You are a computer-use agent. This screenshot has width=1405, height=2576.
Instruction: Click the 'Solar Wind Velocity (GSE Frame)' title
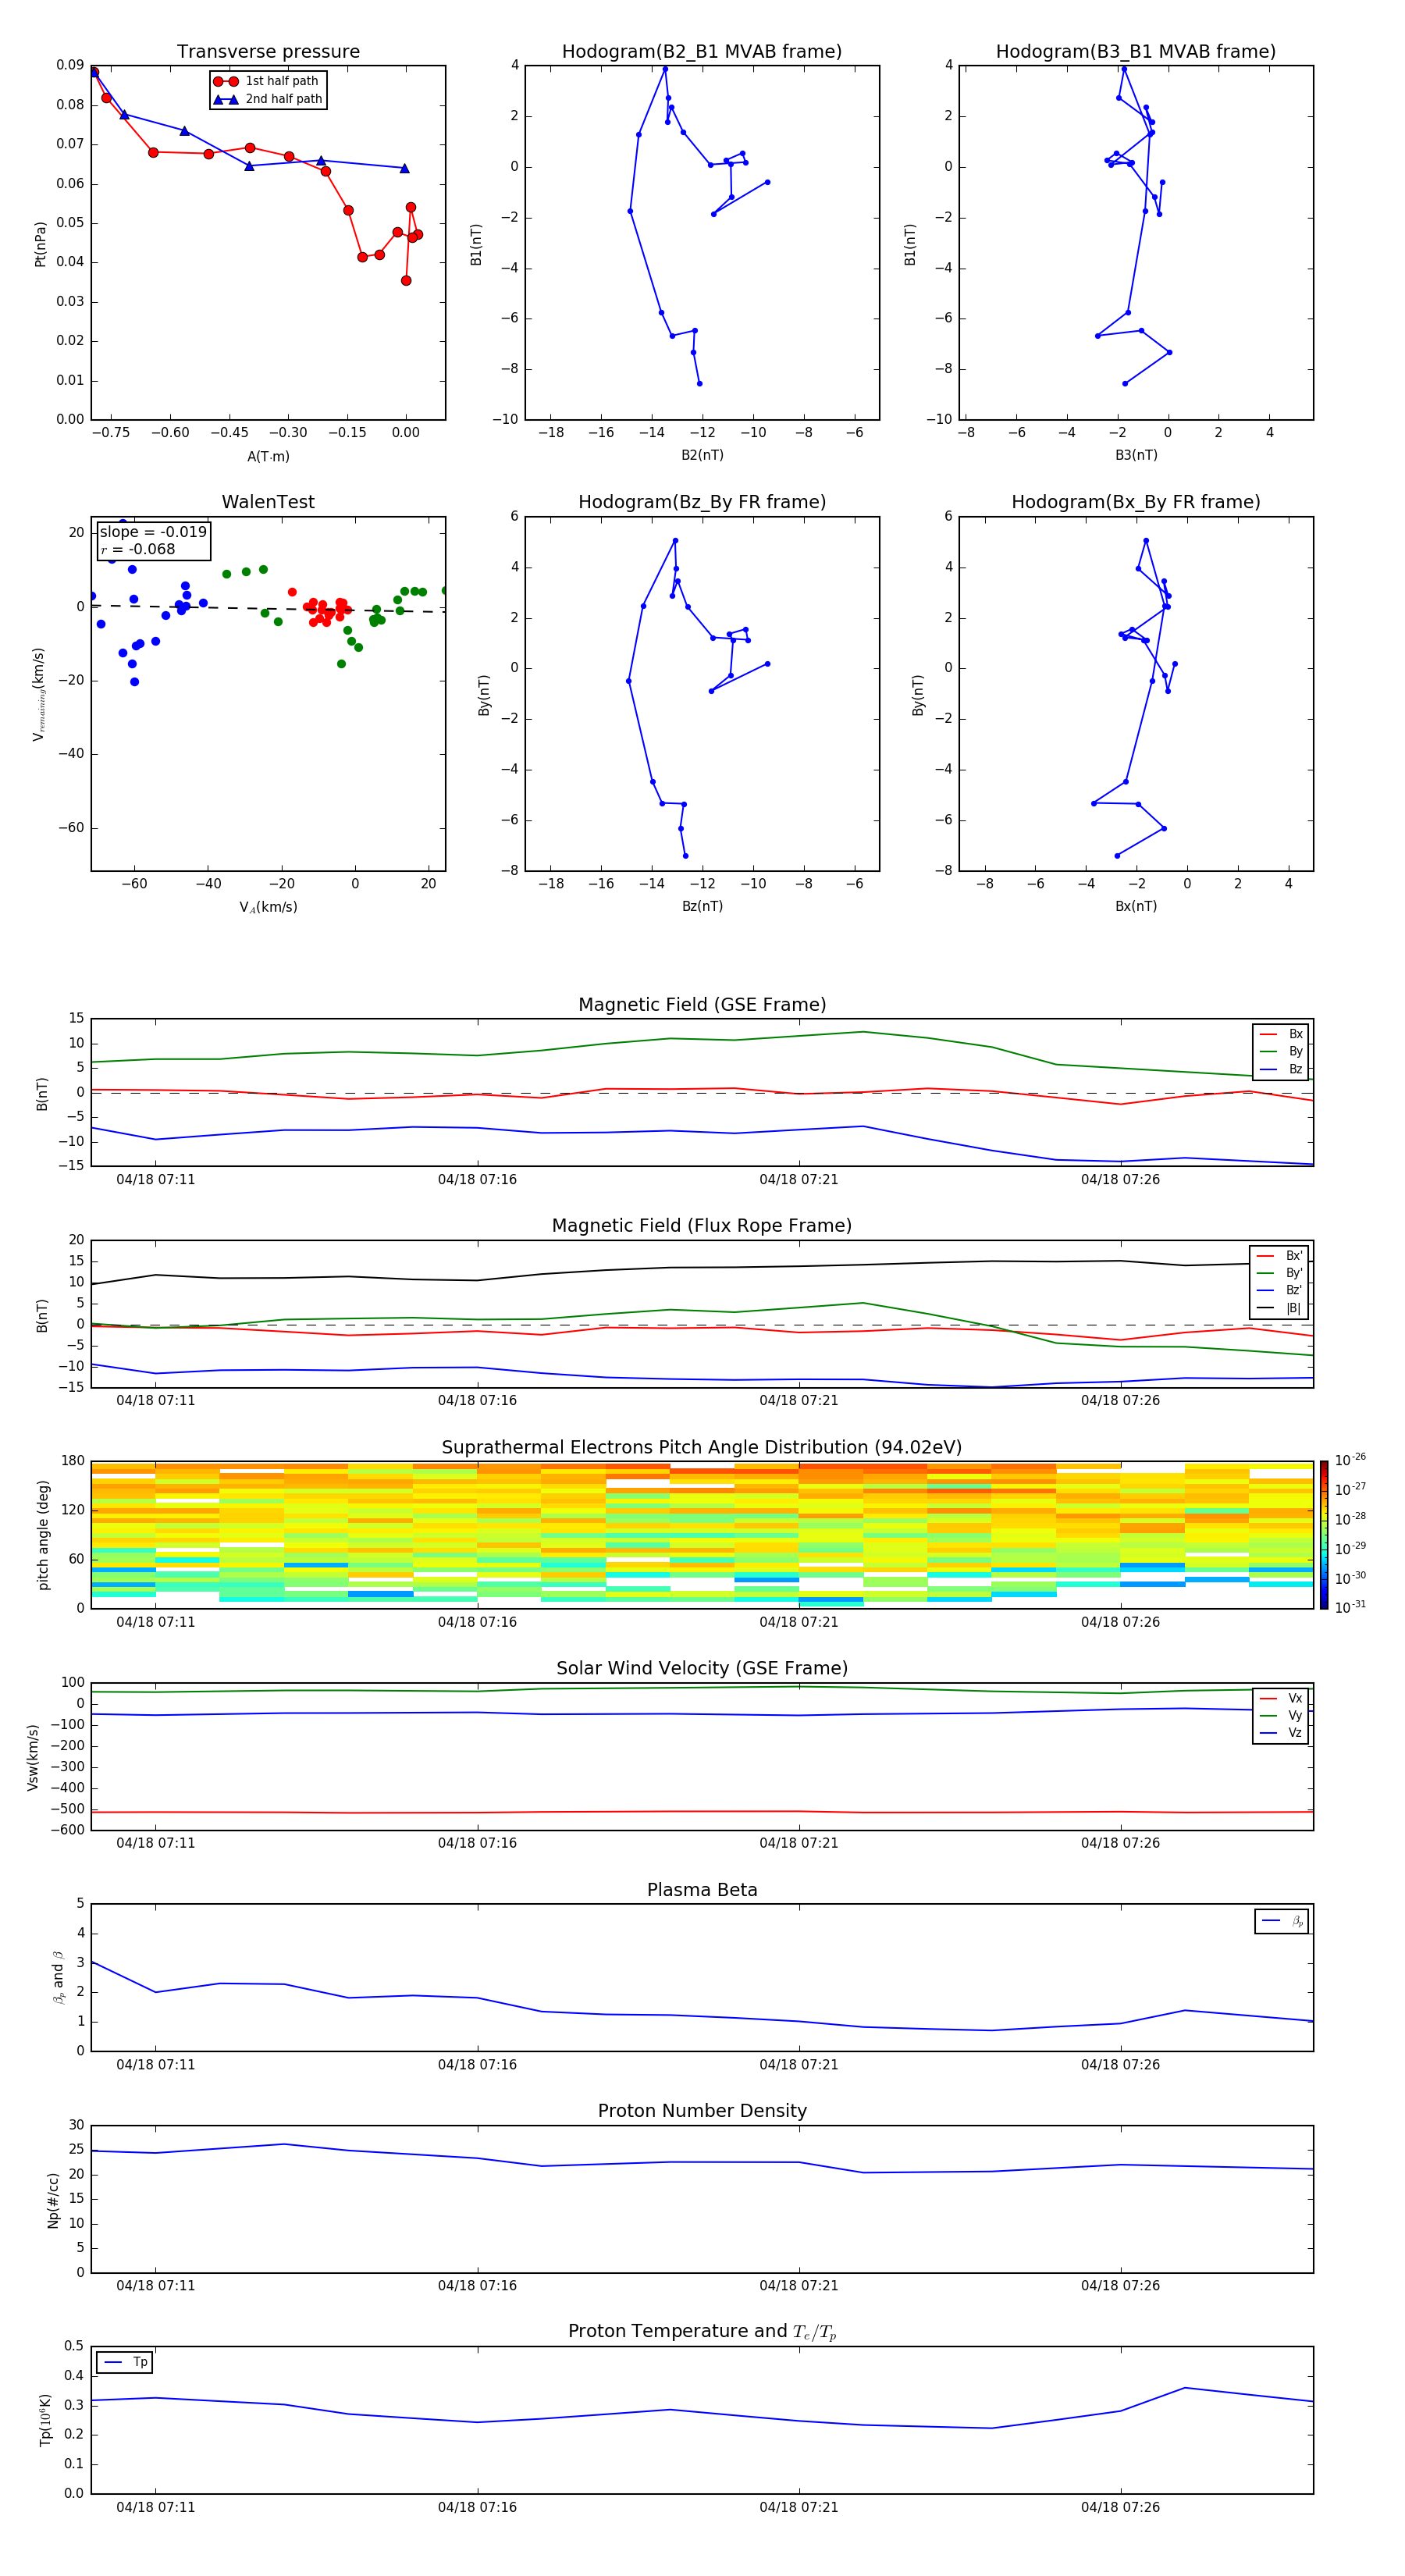pos(702,1668)
